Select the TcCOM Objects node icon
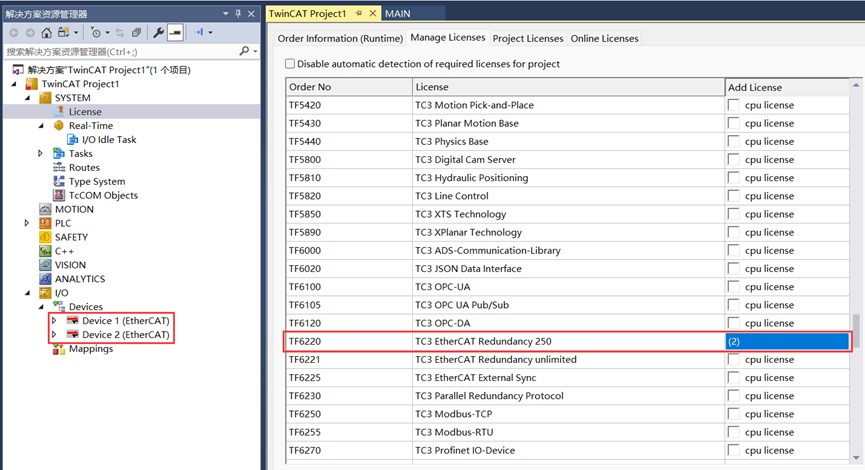This screenshot has height=470, width=865. coord(59,195)
